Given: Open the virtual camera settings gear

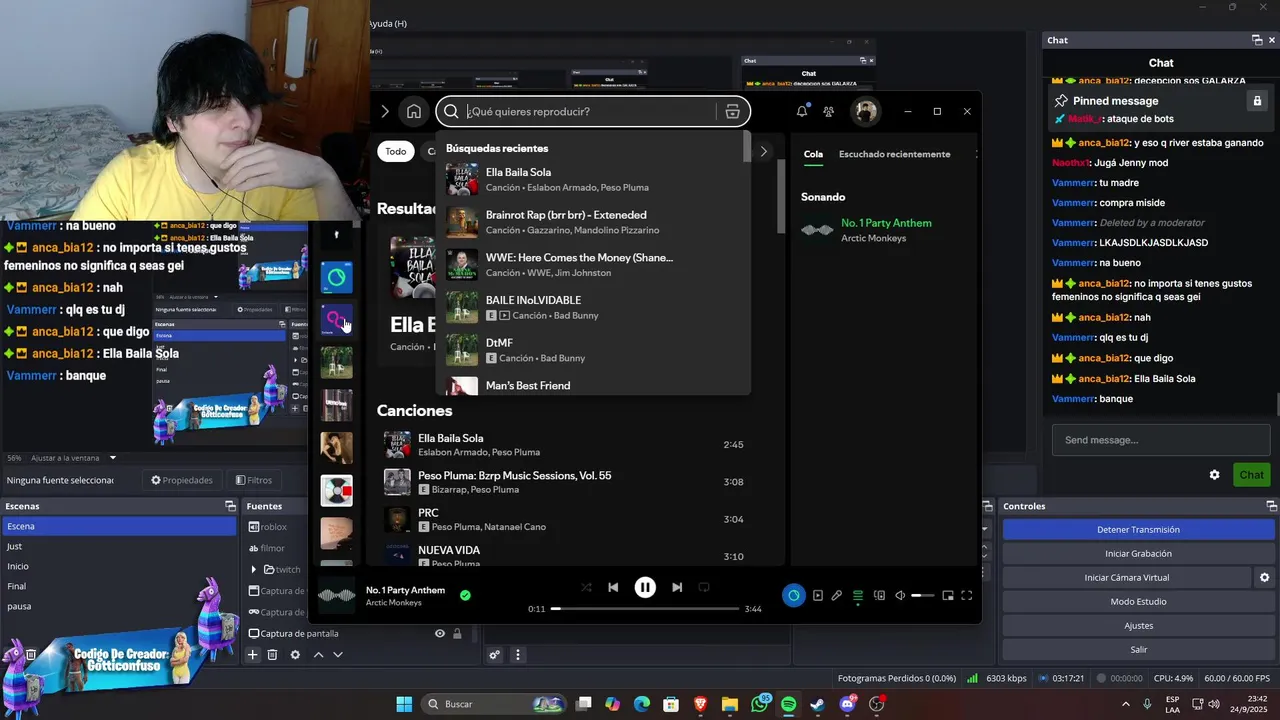Looking at the screenshot, I should pyautogui.click(x=1264, y=578).
